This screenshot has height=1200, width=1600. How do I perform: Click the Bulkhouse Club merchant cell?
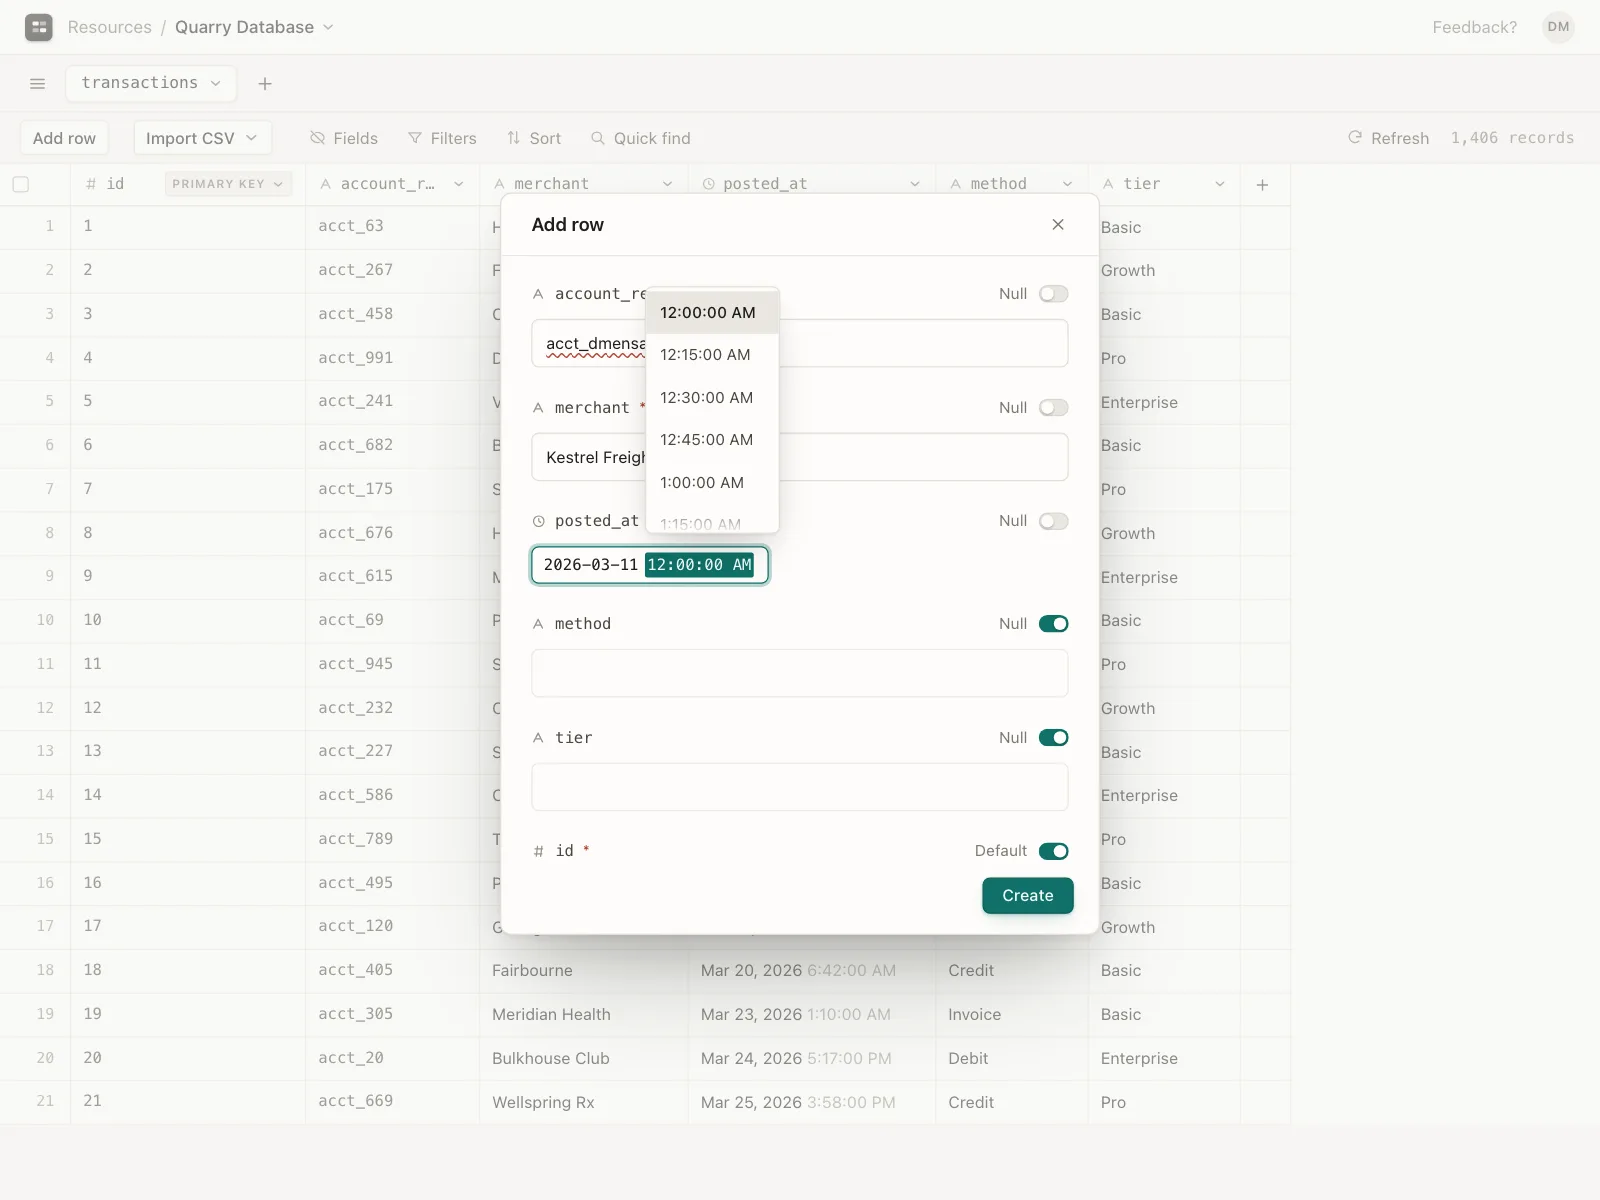point(584,1058)
